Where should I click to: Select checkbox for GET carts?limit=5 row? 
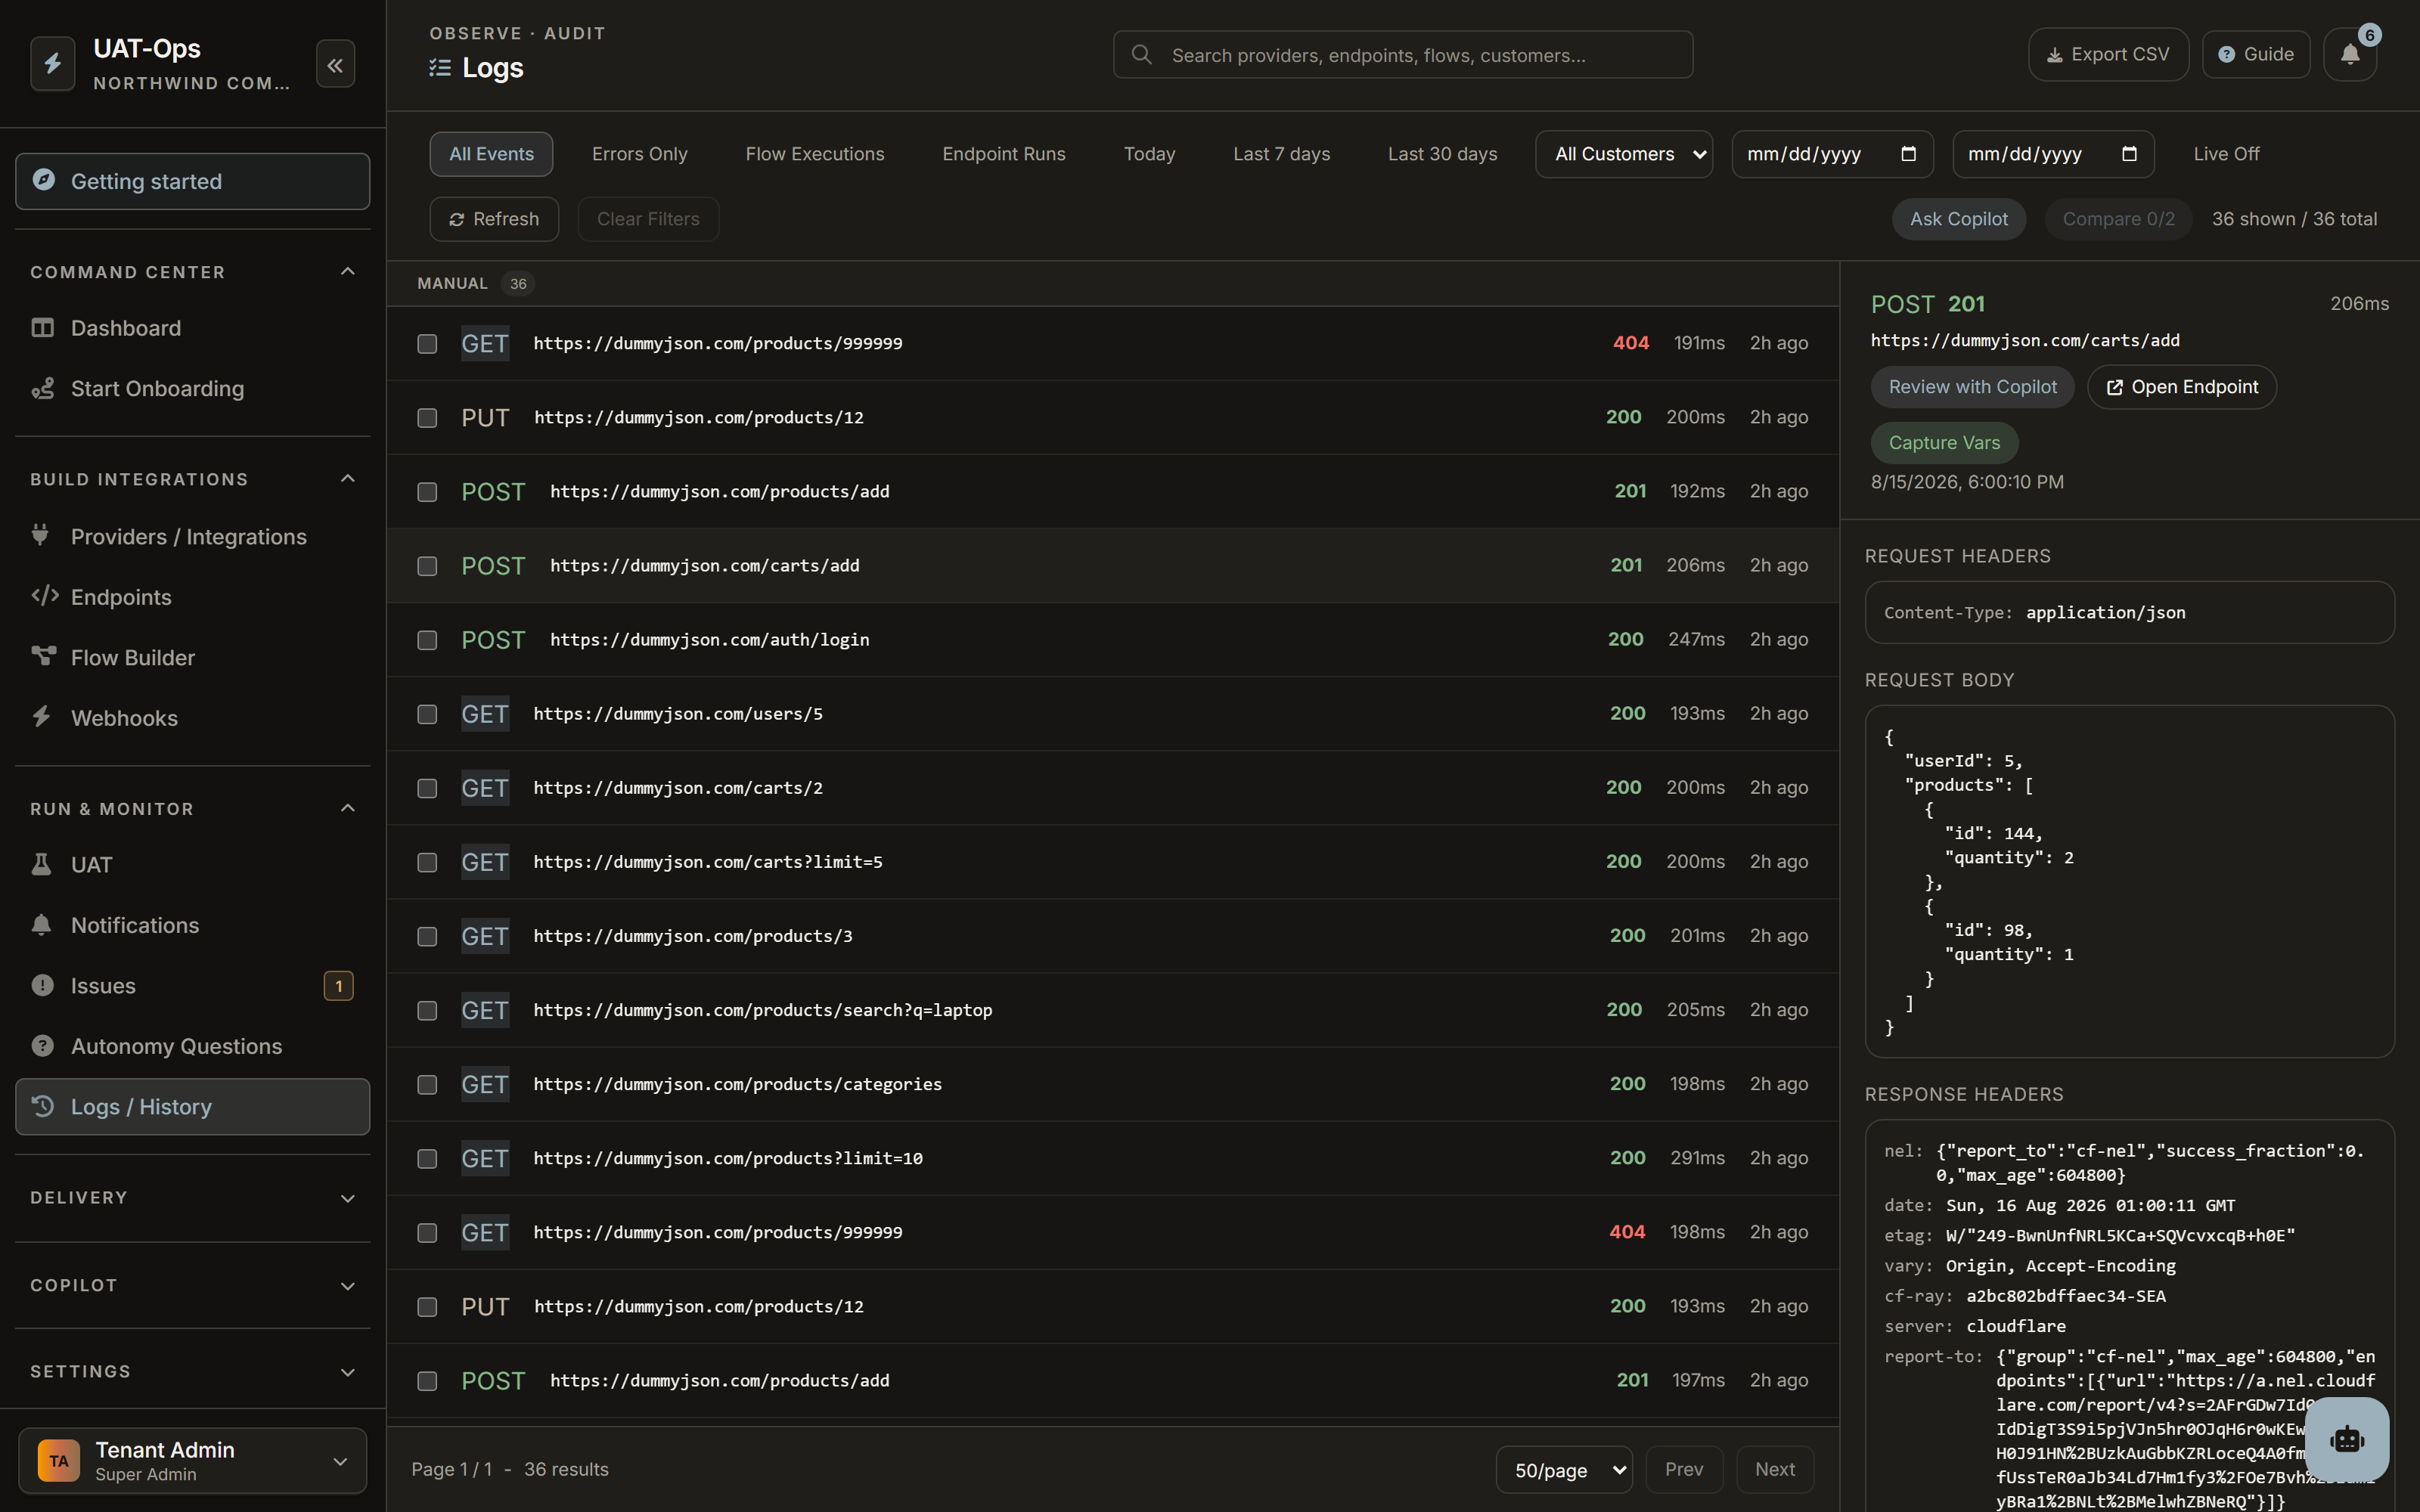pyautogui.click(x=427, y=862)
